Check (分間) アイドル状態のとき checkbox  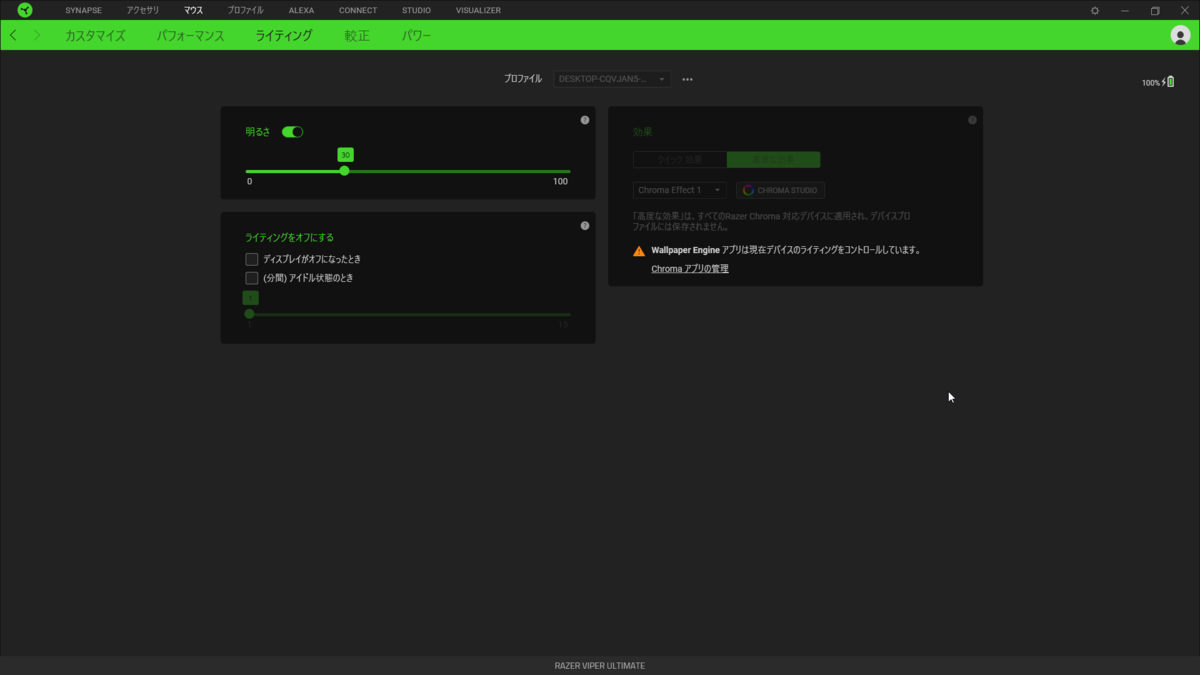(x=252, y=278)
